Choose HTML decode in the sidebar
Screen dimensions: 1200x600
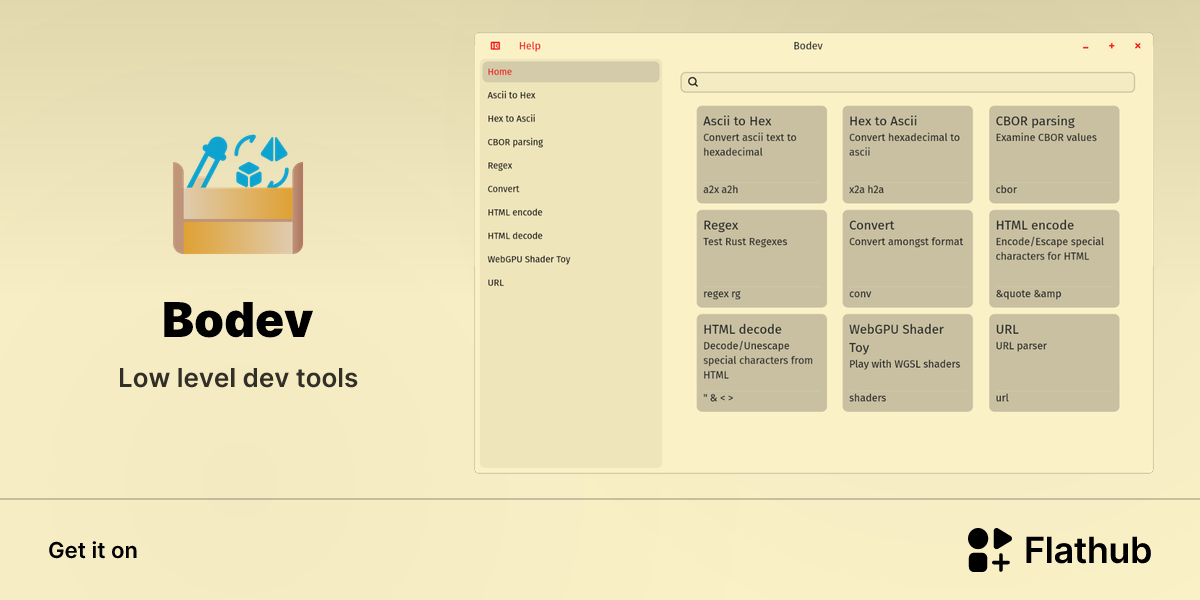point(571,236)
